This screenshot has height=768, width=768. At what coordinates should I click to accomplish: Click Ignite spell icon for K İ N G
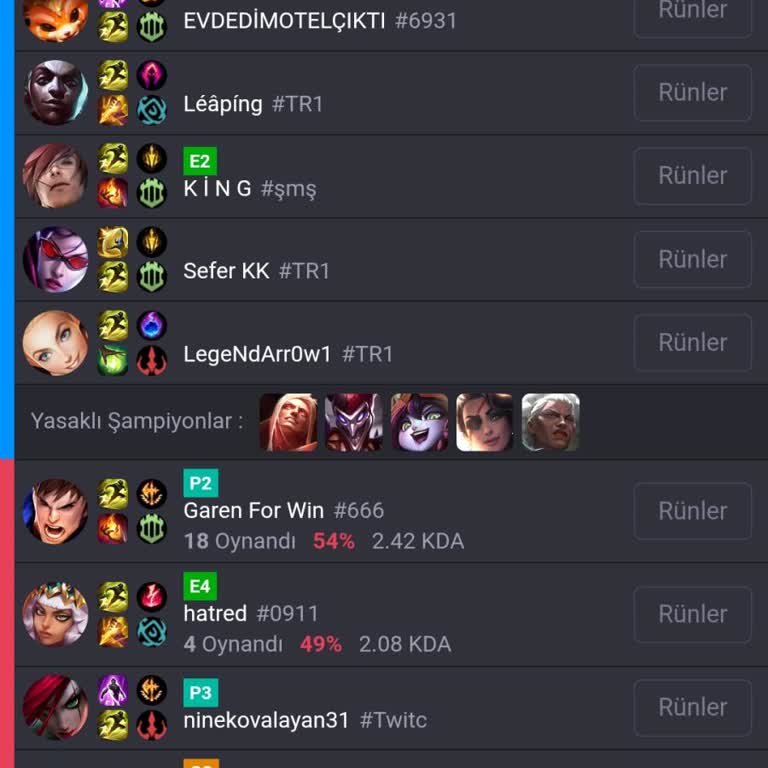pyautogui.click(x=113, y=193)
